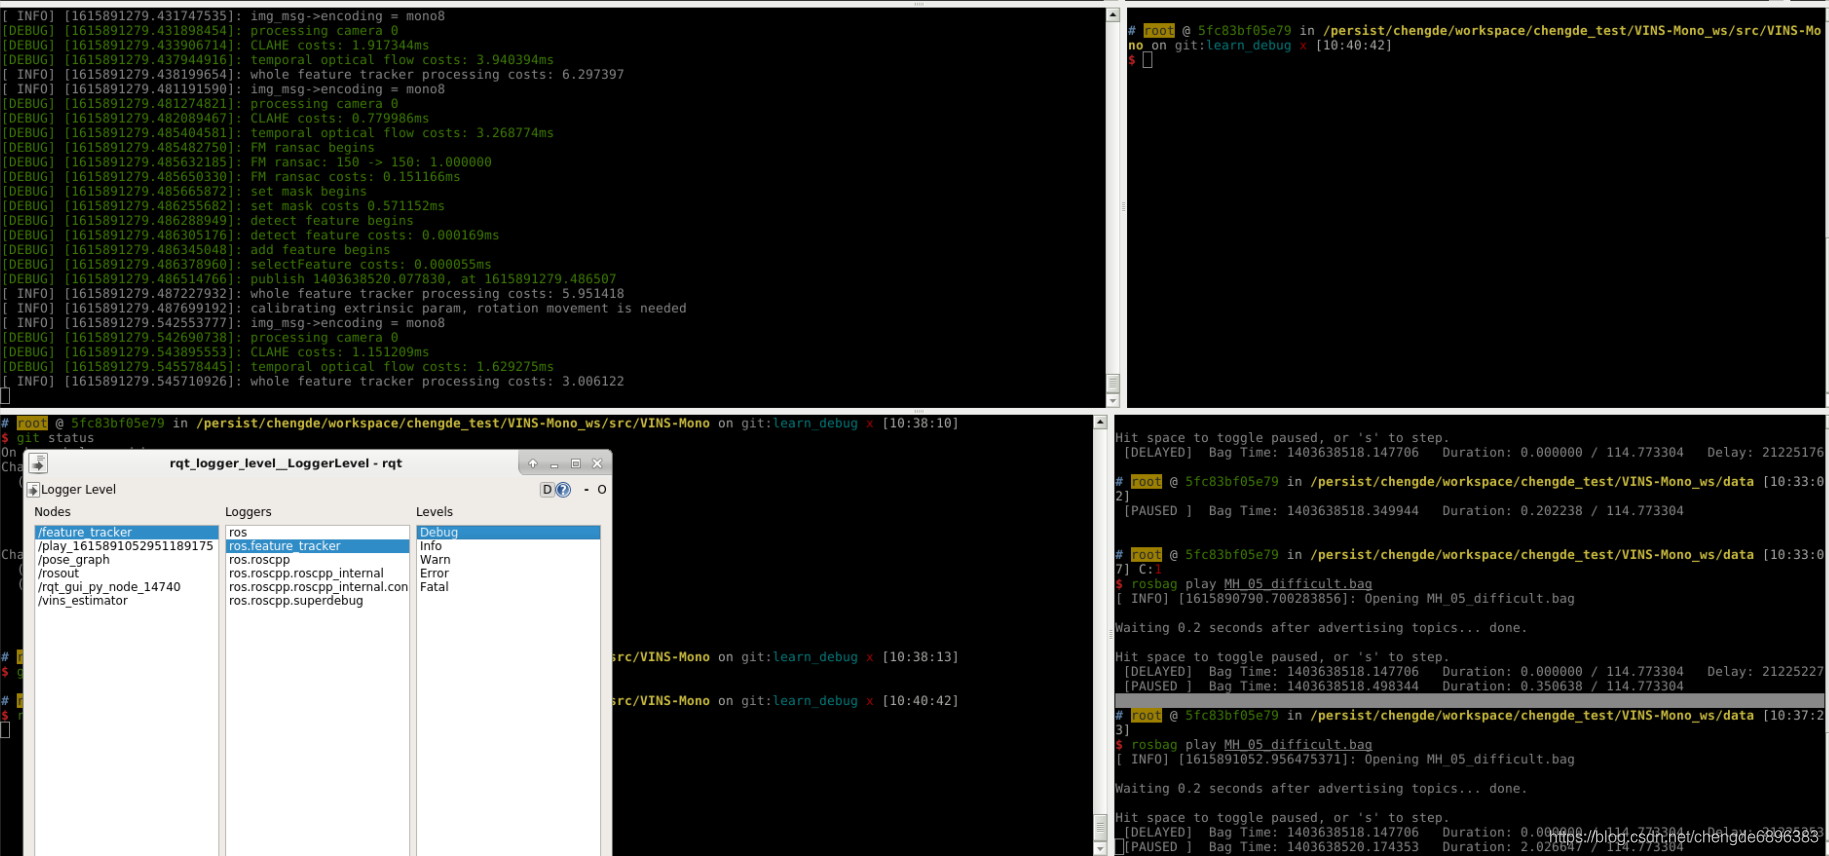Click down arrow of top-left terminal scrollbar
The image size is (1829, 856).
click(1112, 400)
